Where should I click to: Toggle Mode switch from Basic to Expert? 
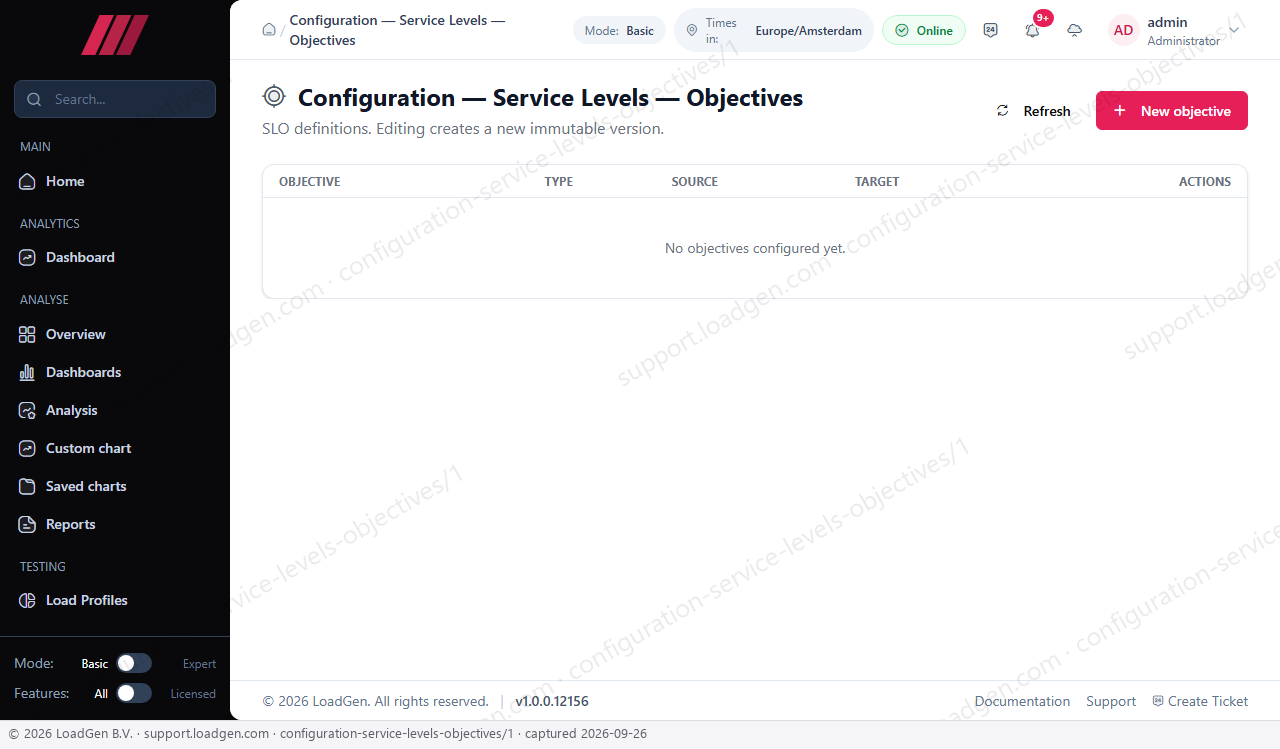[x=134, y=663]
